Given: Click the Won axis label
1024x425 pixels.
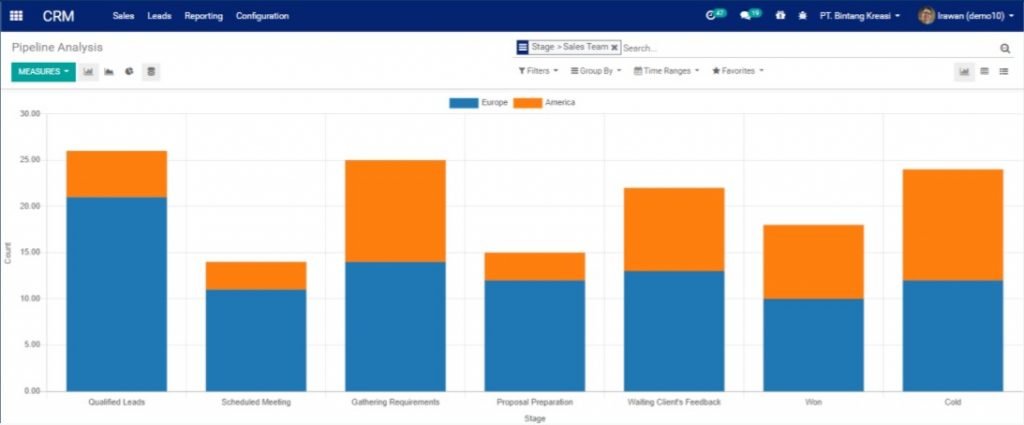Looking at the screenshot, I should click(814, 403).
